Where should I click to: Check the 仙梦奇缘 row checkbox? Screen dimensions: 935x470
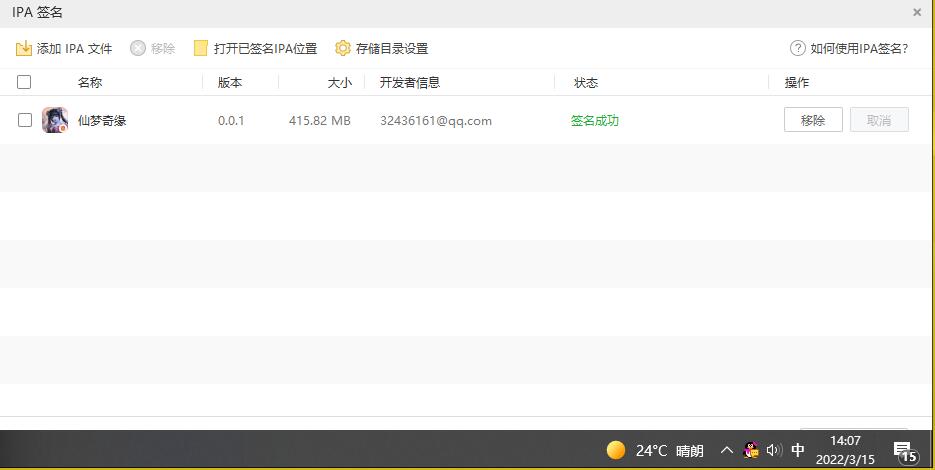(x=25, y=120)
